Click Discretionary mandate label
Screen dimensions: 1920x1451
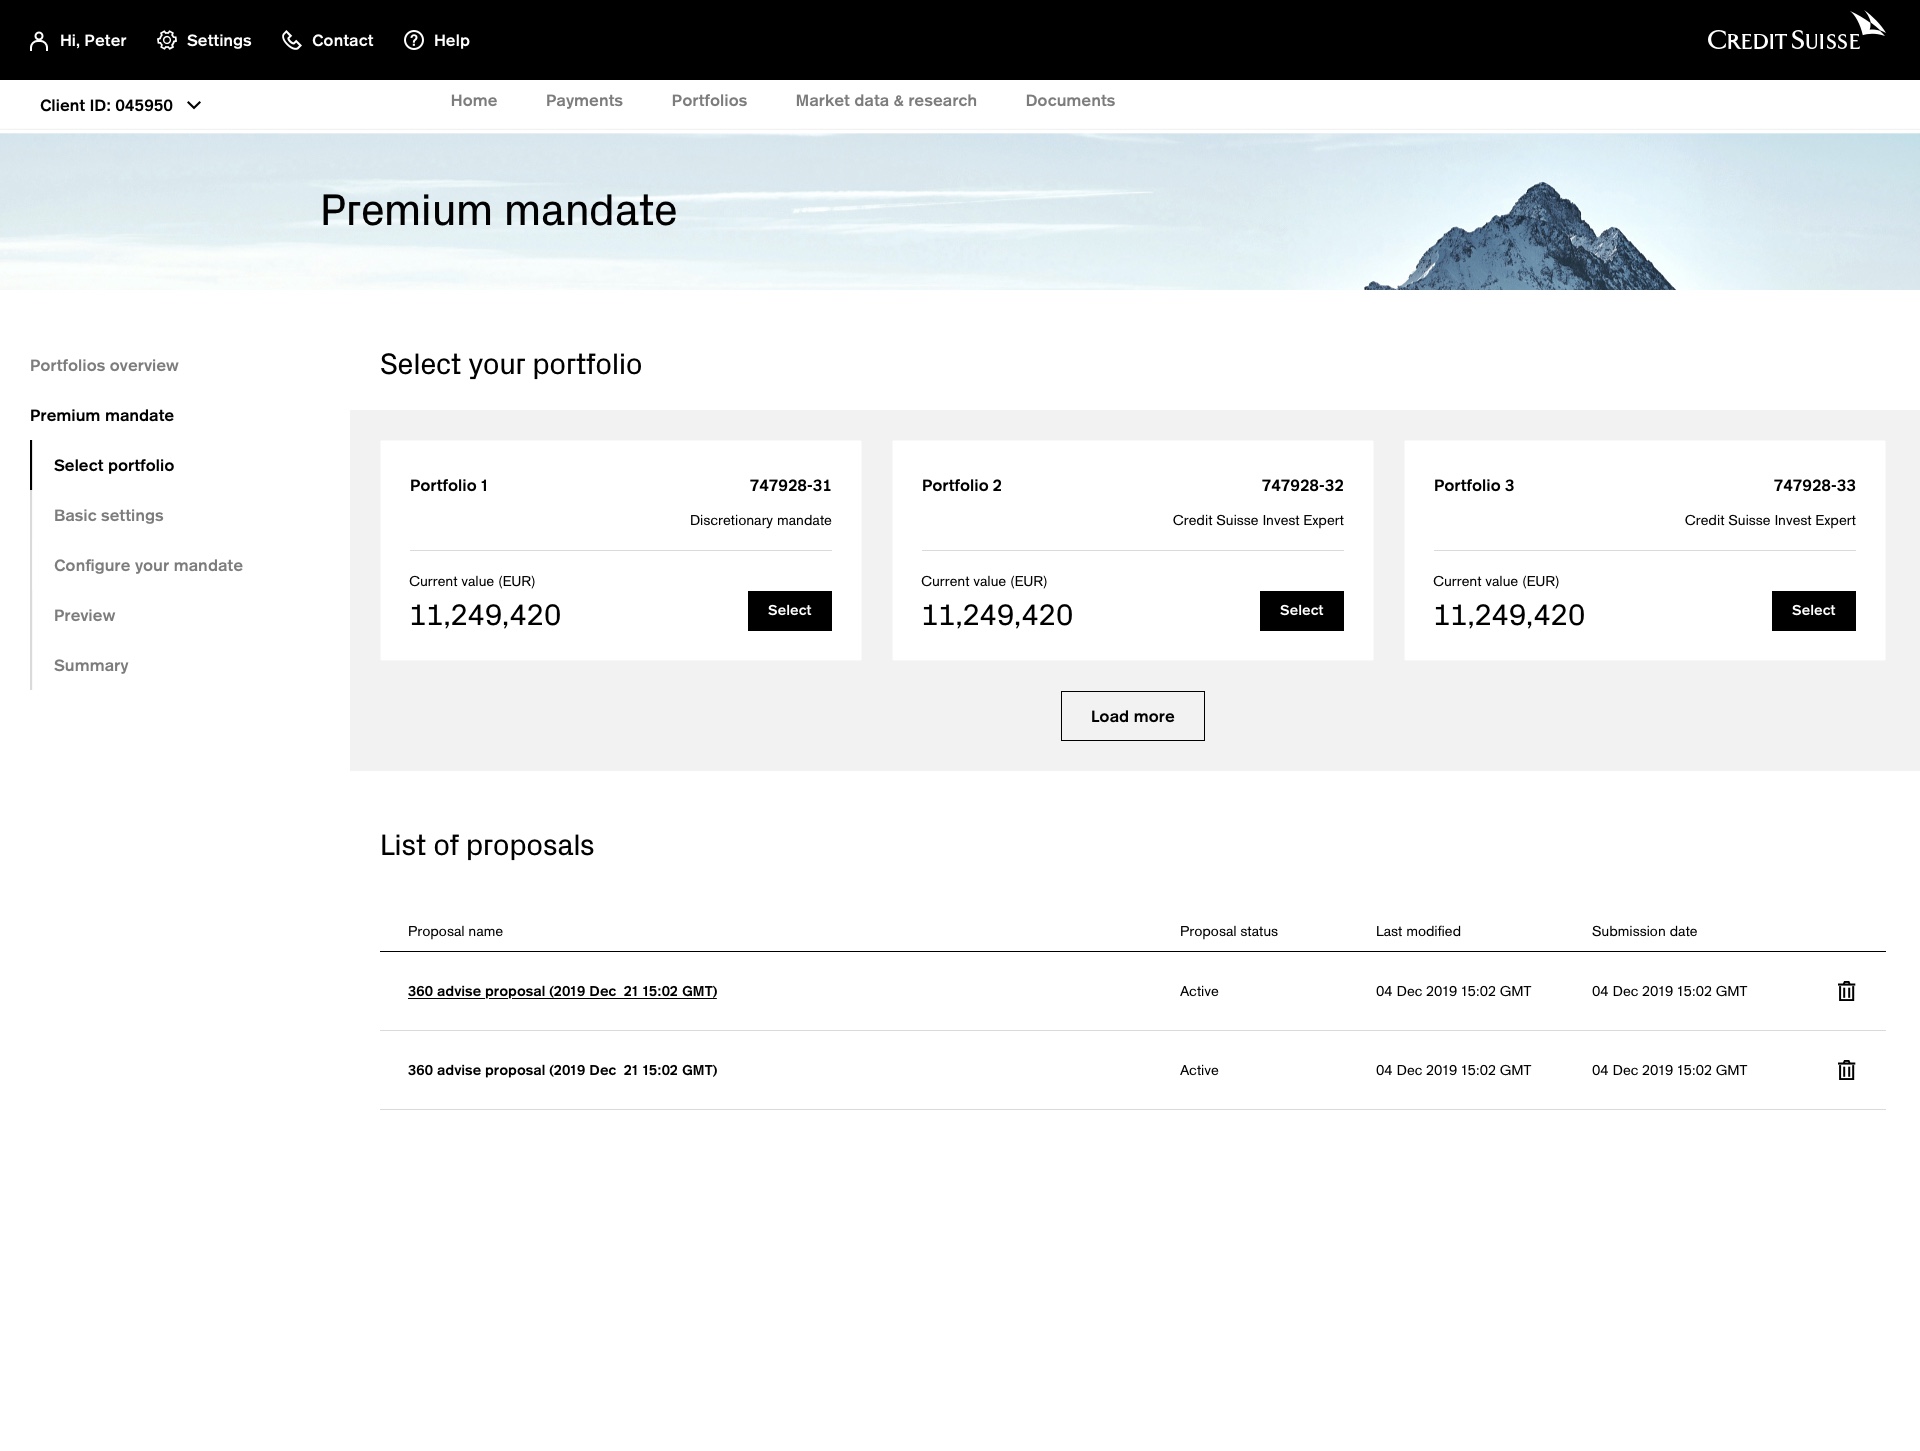point(760,520)
